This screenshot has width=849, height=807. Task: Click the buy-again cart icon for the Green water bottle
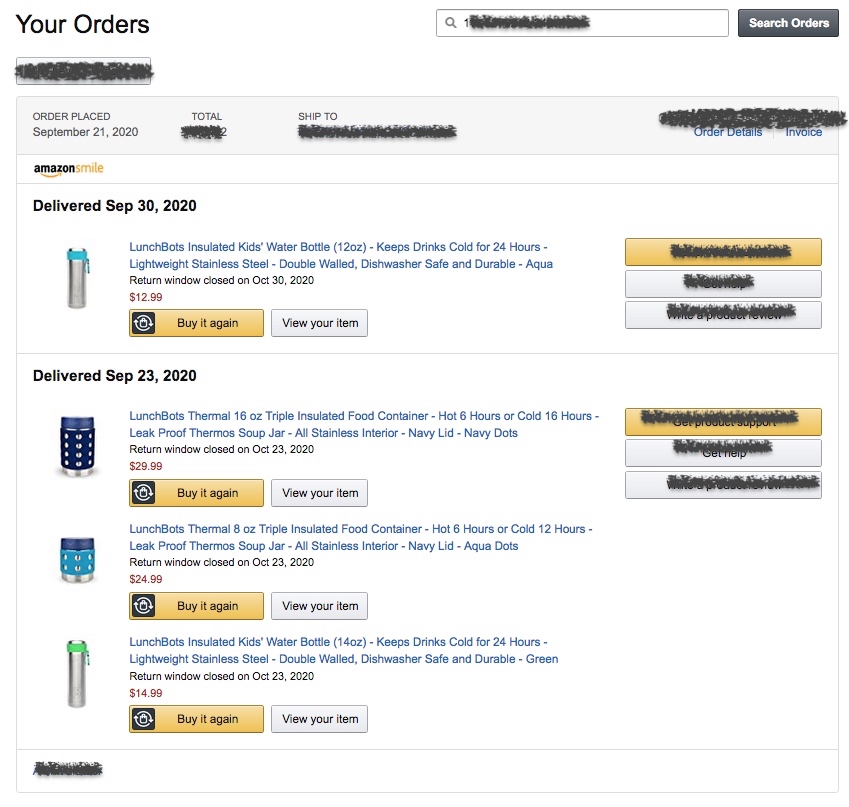[x=143, y=719]
